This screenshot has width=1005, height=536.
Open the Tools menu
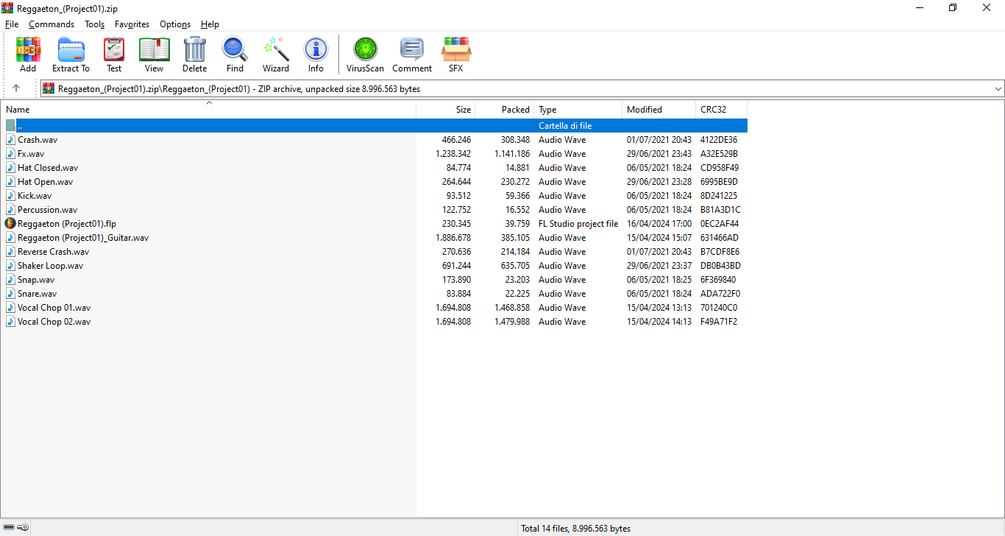pyautogui.click(x=94, y=24)
